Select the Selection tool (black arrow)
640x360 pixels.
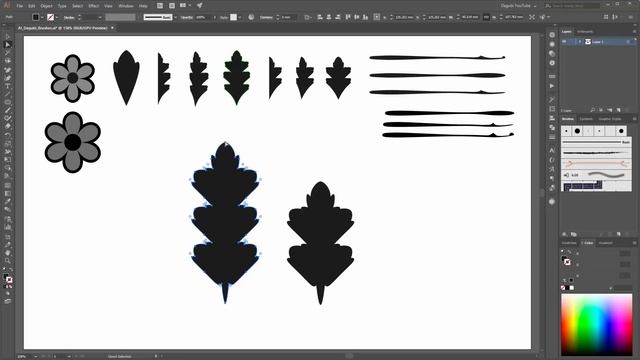click(x=8, y=37)
